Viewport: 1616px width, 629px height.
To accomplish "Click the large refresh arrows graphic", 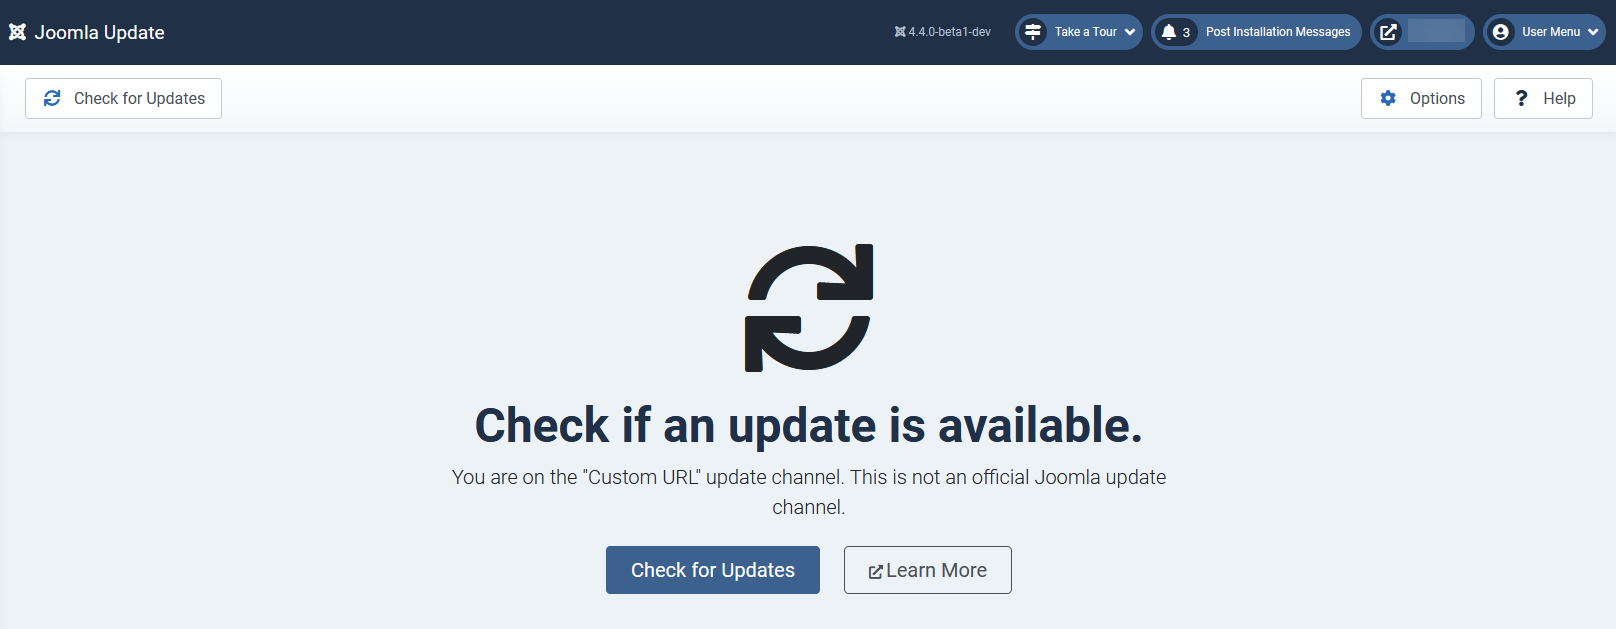I will coord(809,308).
